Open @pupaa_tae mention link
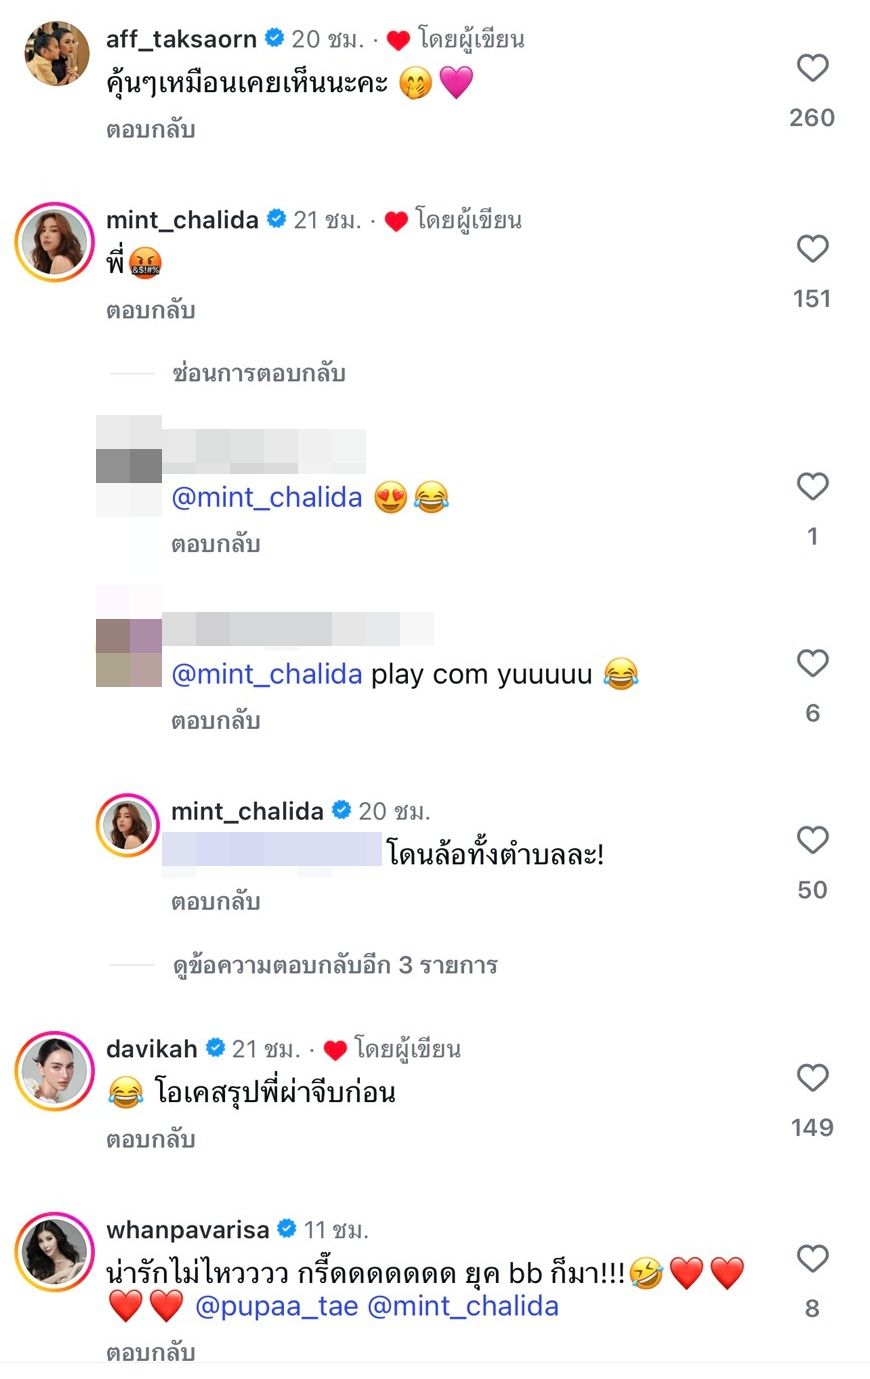This screenshot has width=870, height=1379. (276, 1307)
